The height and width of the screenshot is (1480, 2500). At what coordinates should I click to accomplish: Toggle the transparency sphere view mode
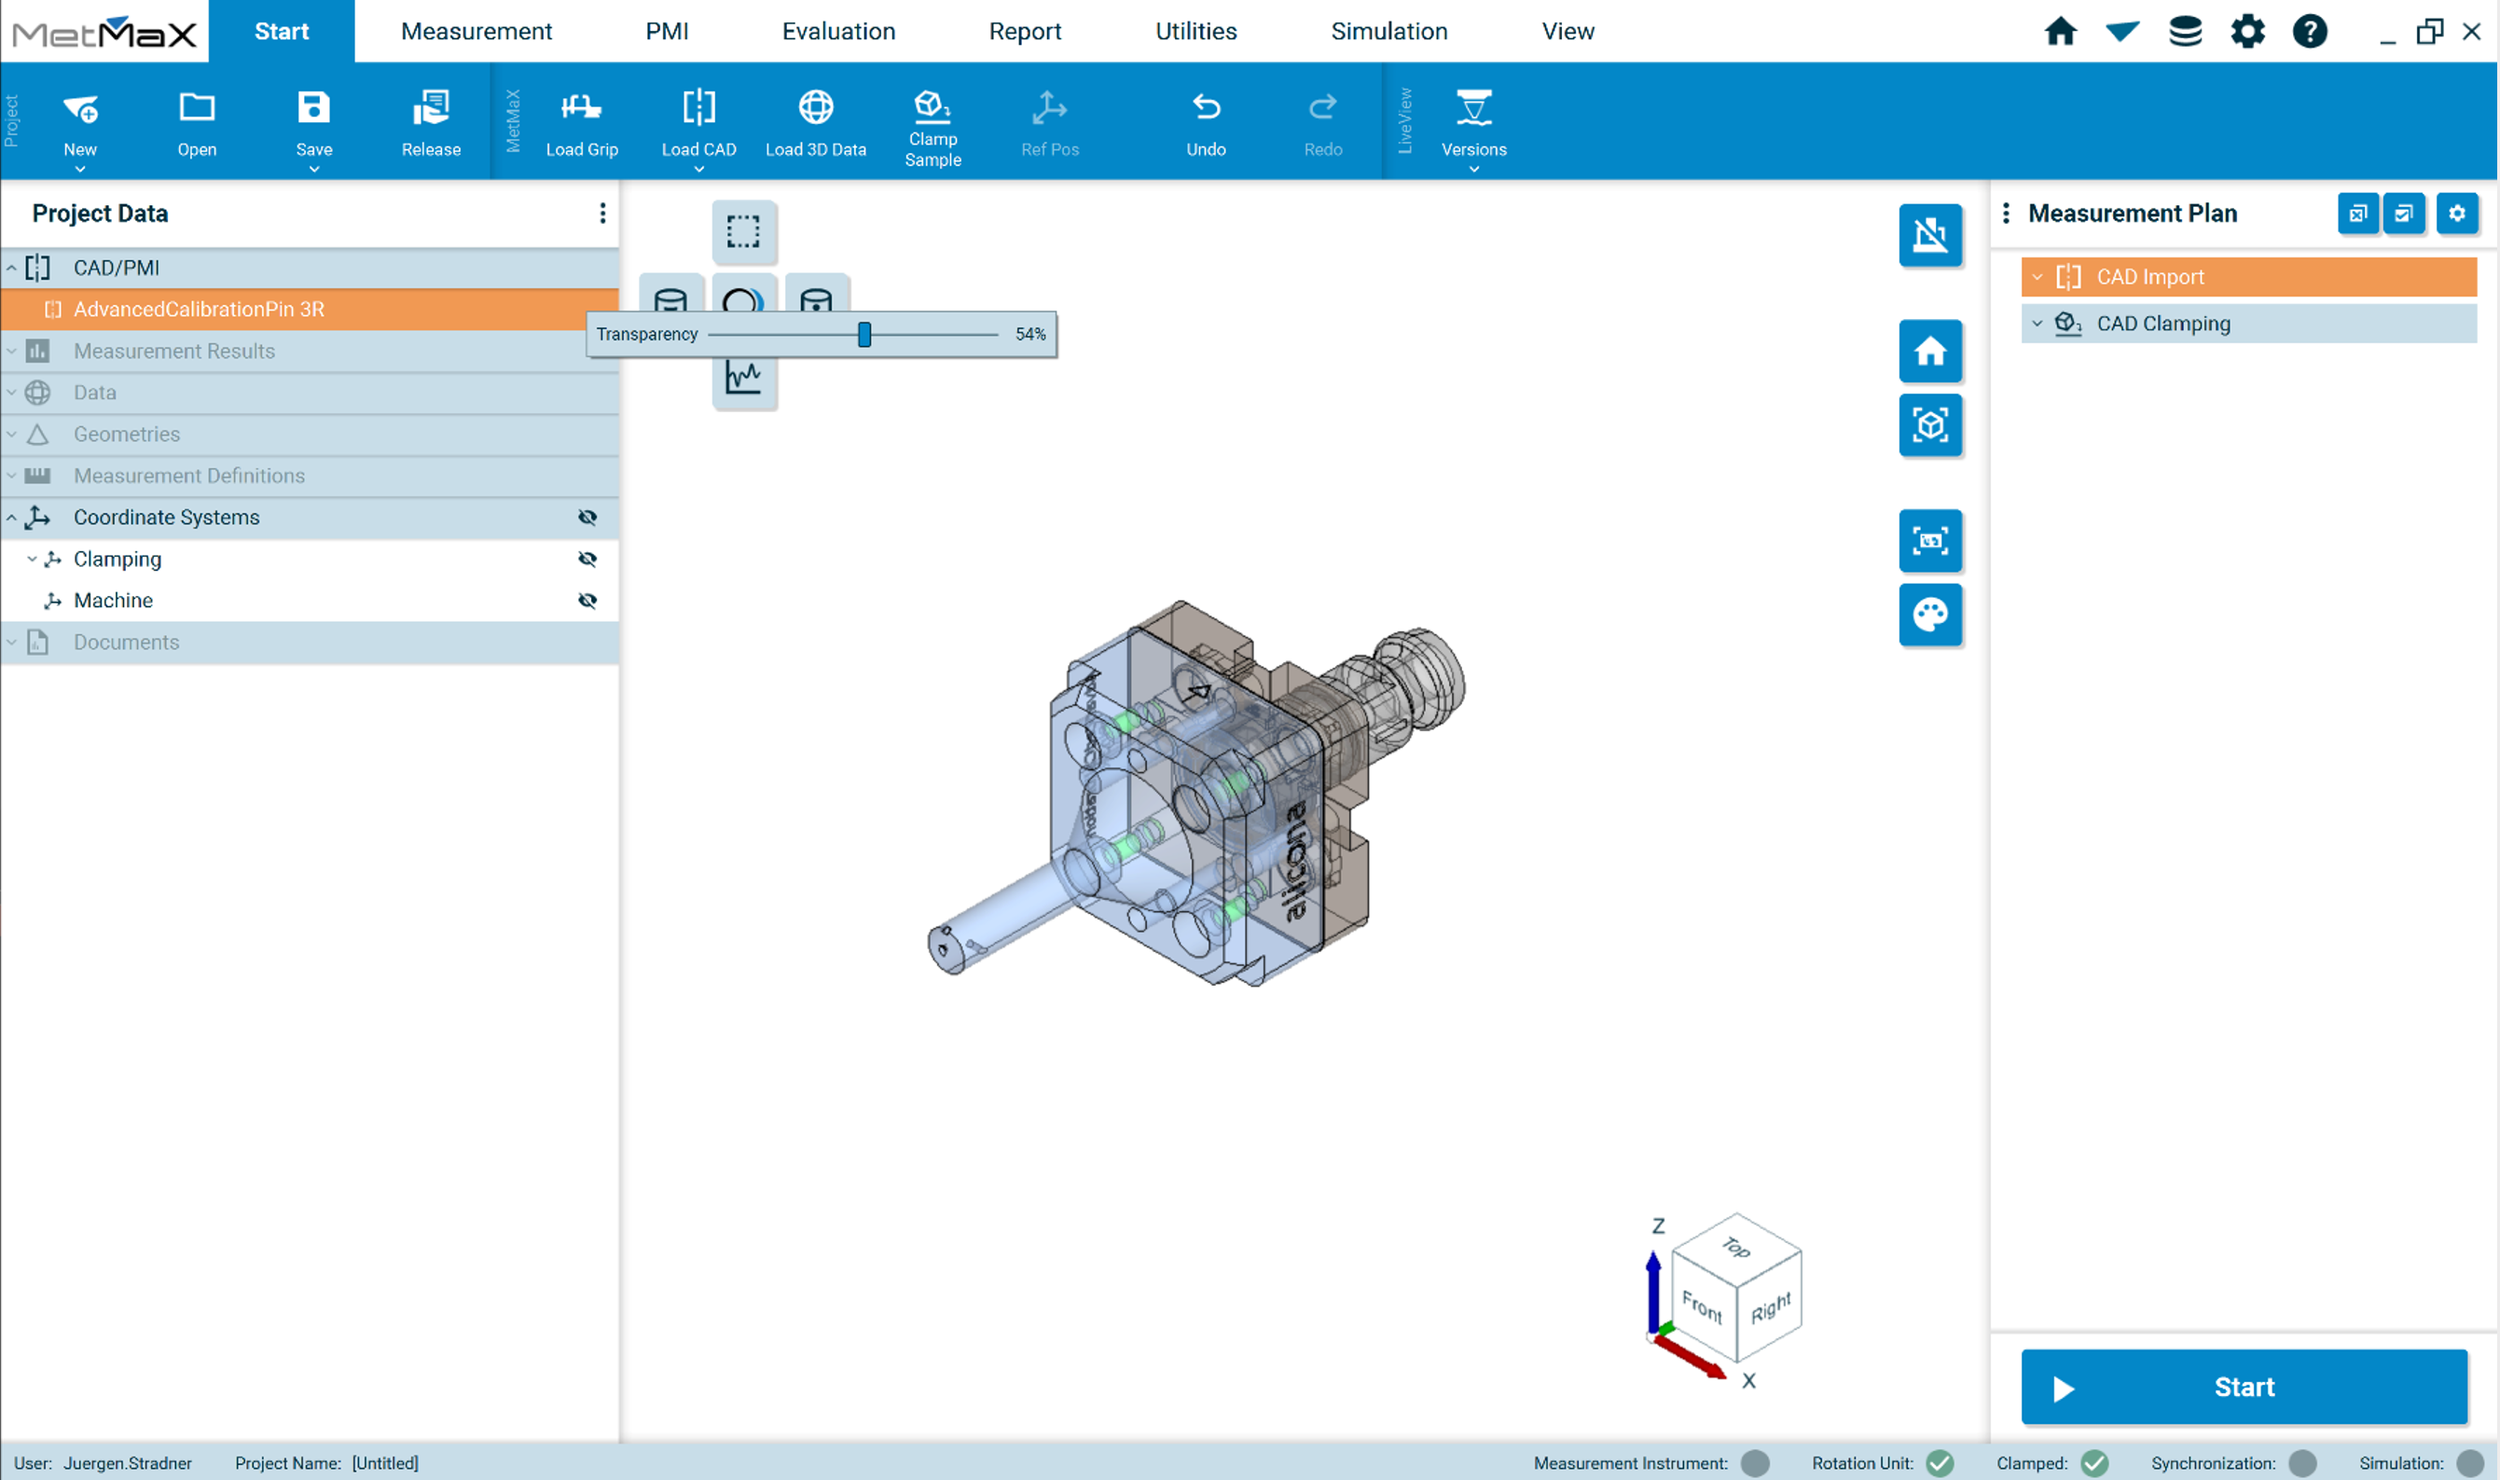pyautogui.click(x=743, y=296)
